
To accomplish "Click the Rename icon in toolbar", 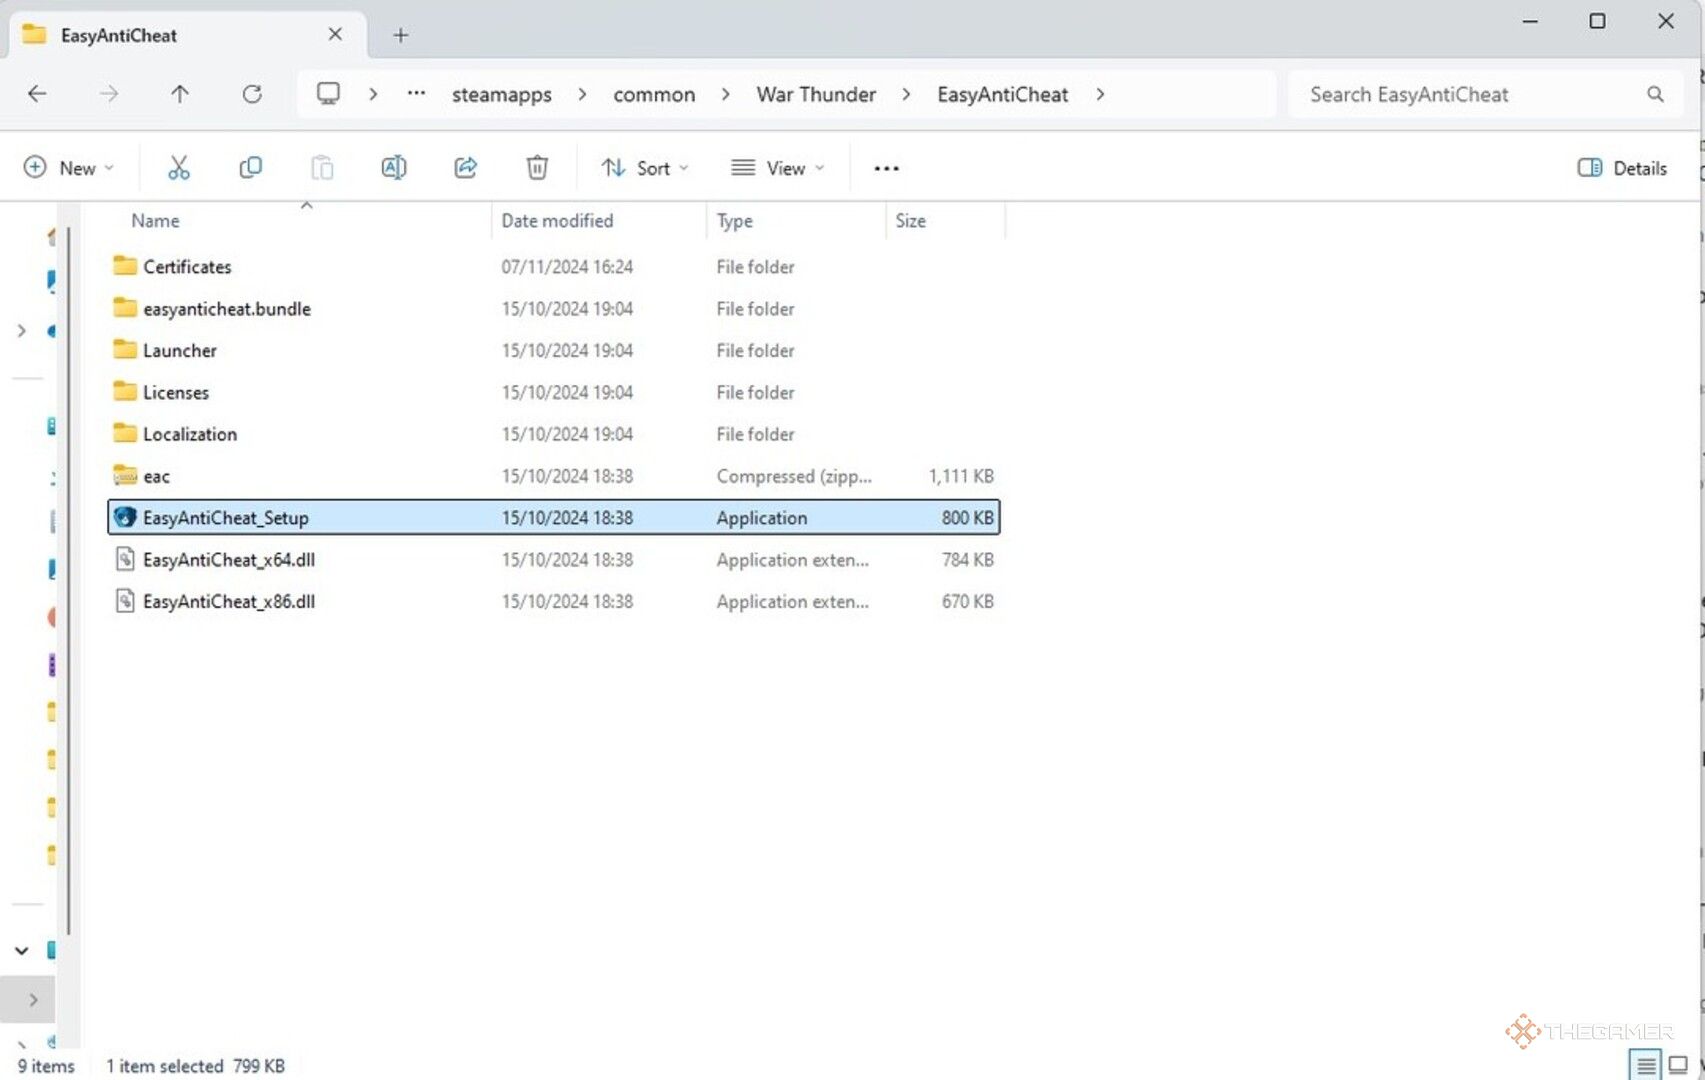I will click(393, 168).
